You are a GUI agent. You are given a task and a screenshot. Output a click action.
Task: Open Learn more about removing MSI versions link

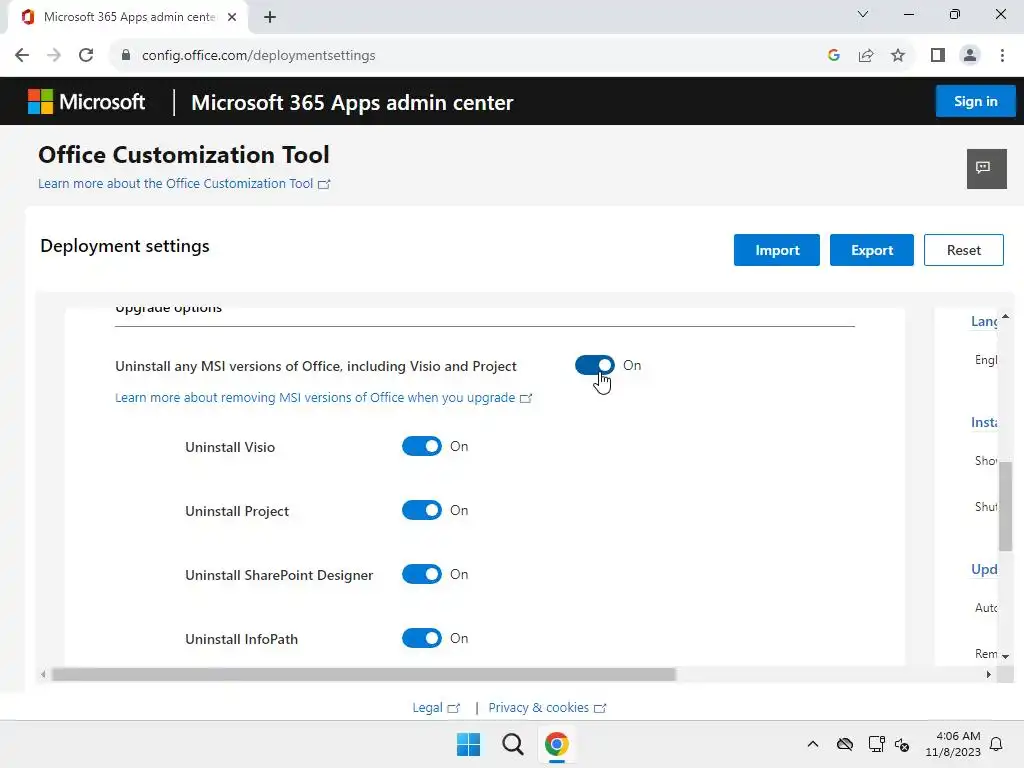click(316, 397)
